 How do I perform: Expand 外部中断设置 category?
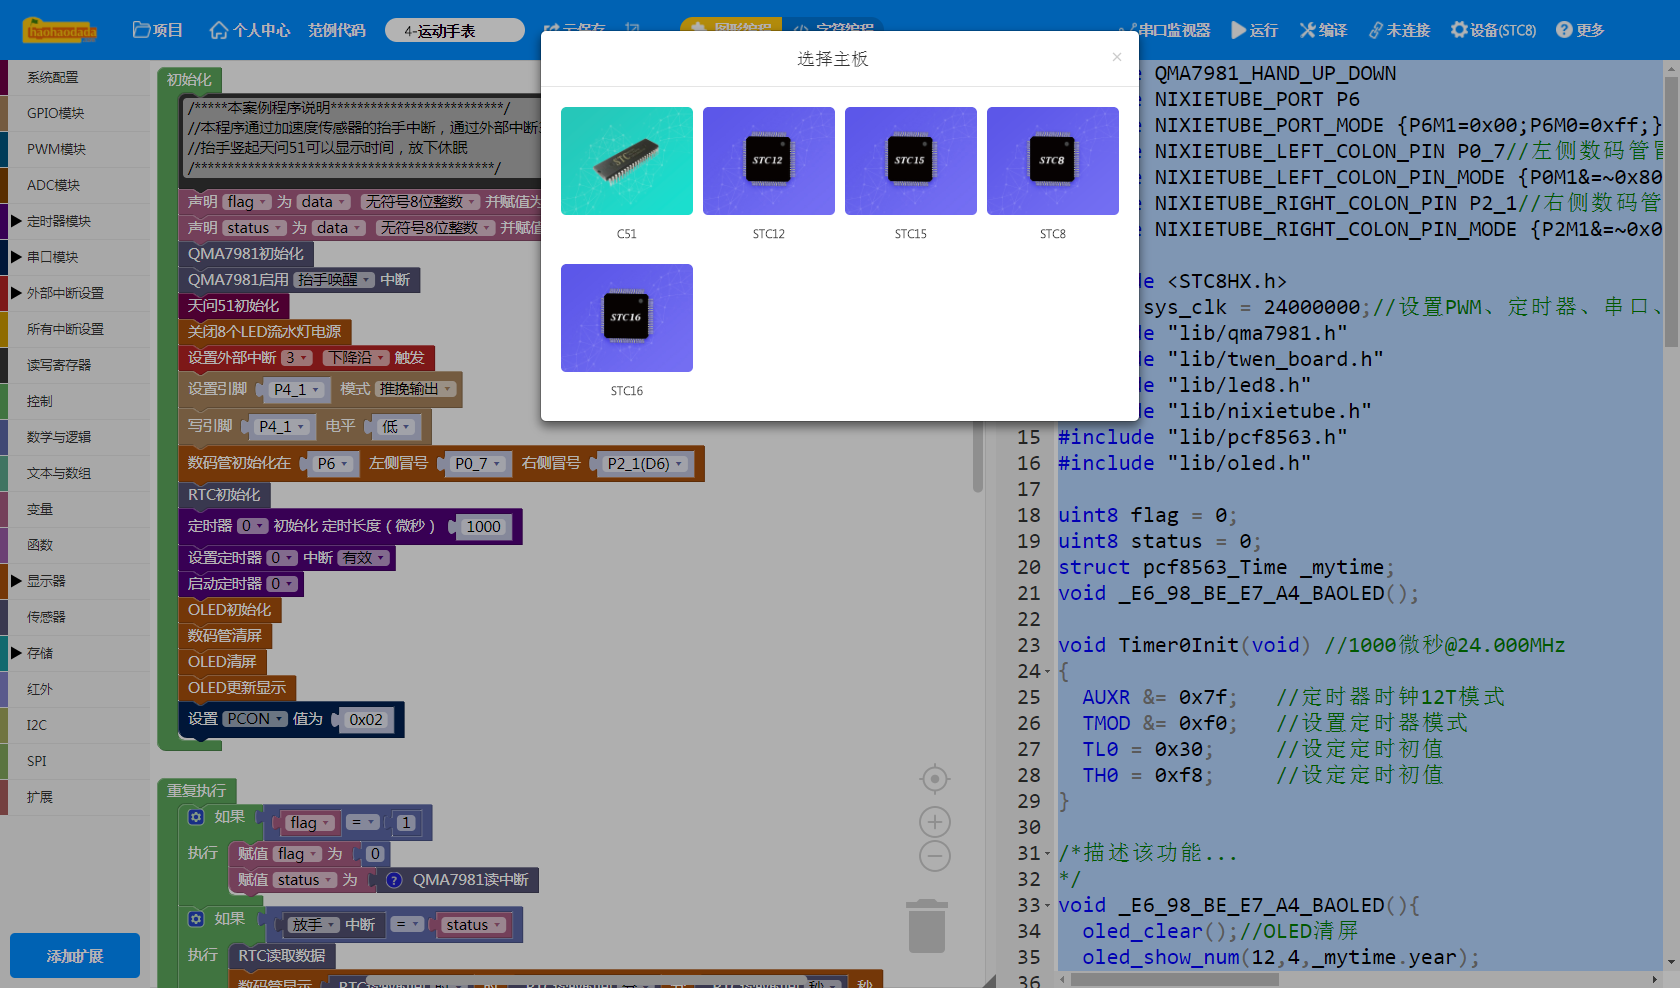75,293
